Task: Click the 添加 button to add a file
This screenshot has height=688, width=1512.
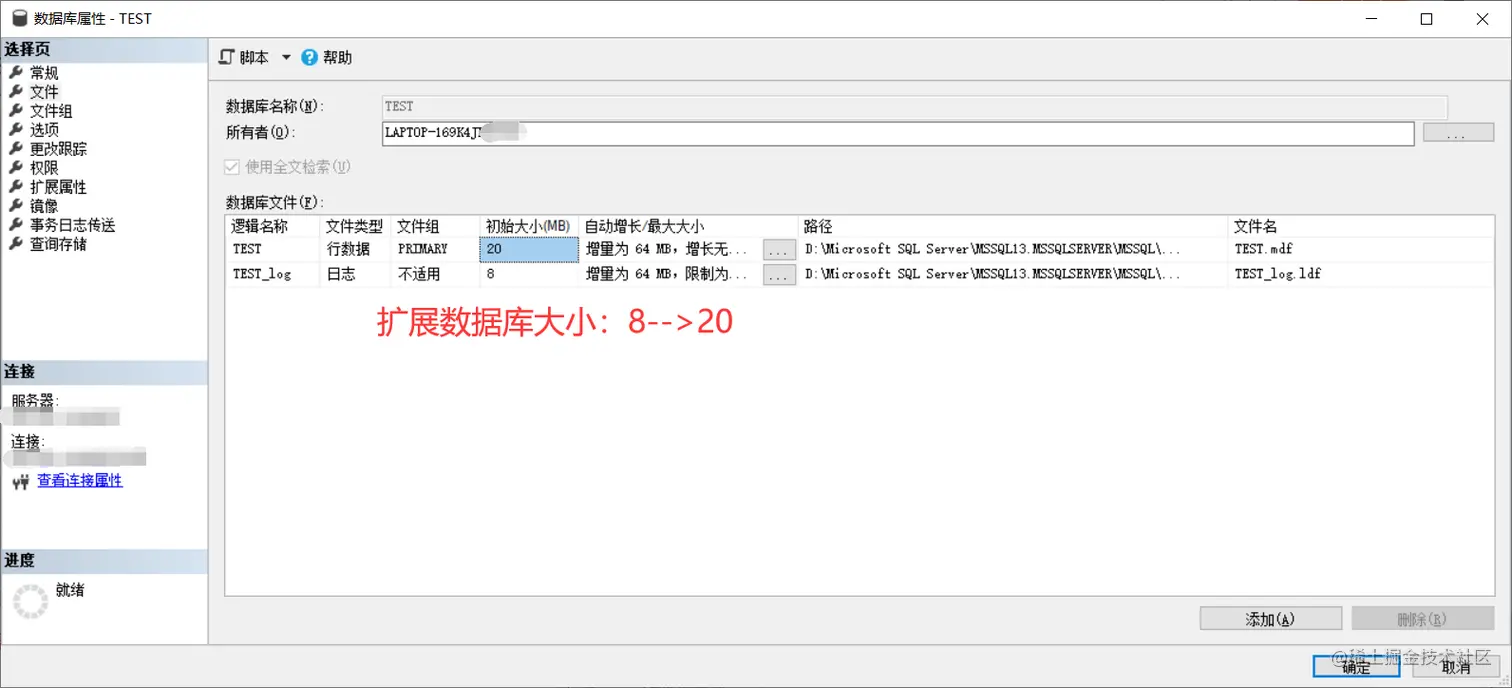Action: click(1270, 618)
